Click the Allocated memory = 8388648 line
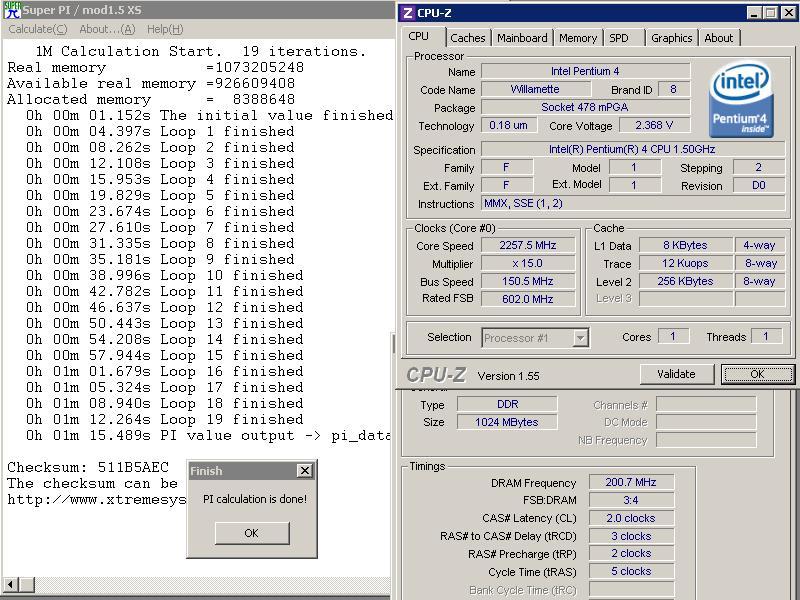Viewport: 800px width, 600px height. click(x=151, y=99)
